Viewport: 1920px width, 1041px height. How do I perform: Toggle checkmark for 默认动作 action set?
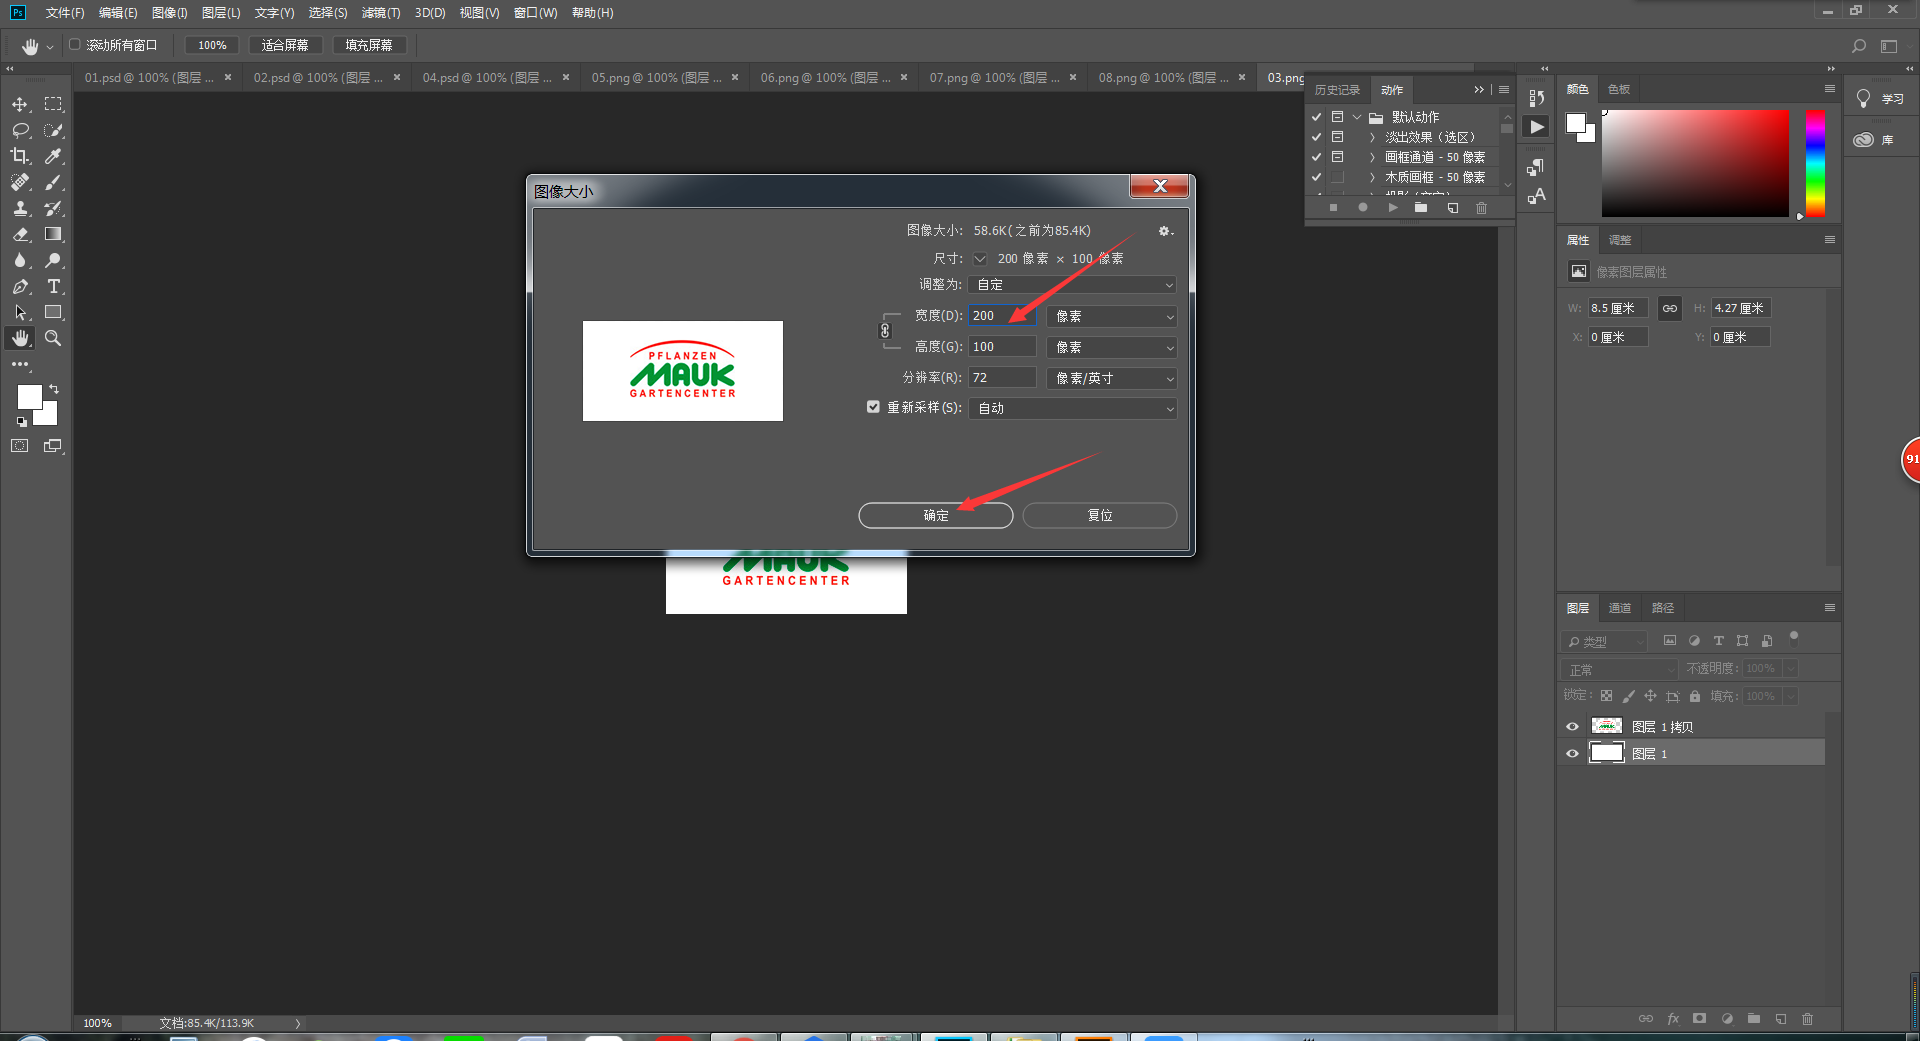coord(1317,117)
